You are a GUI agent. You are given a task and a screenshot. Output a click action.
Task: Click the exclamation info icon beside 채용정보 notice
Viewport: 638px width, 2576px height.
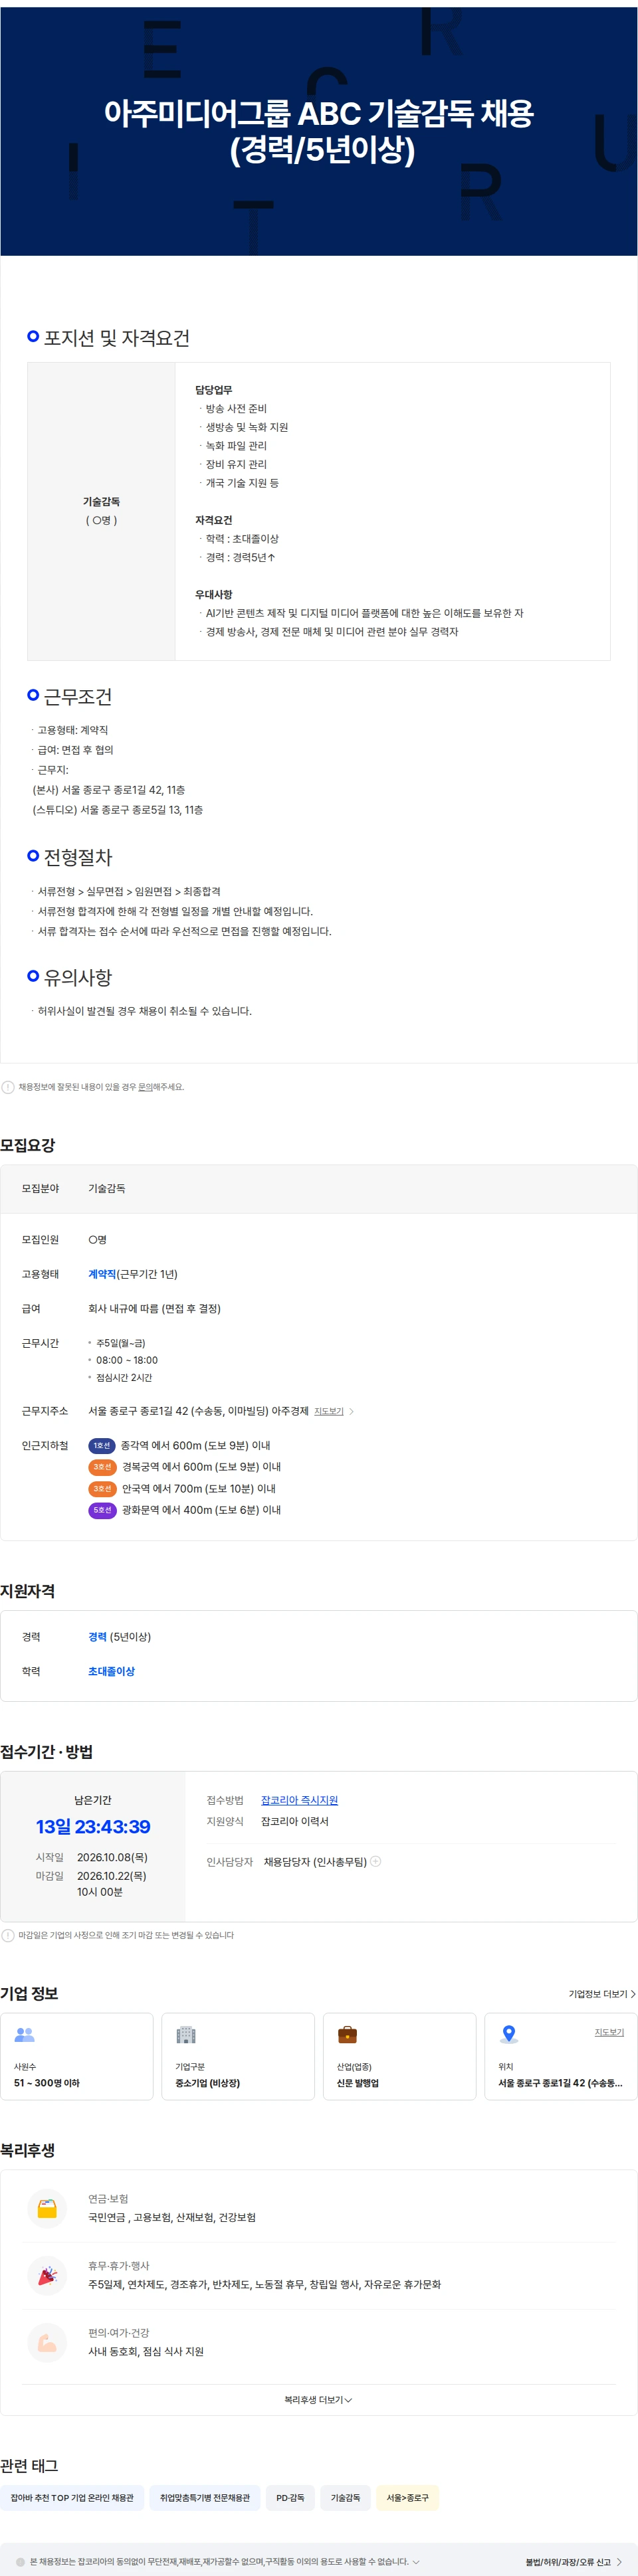click(x=8, y=1087)
